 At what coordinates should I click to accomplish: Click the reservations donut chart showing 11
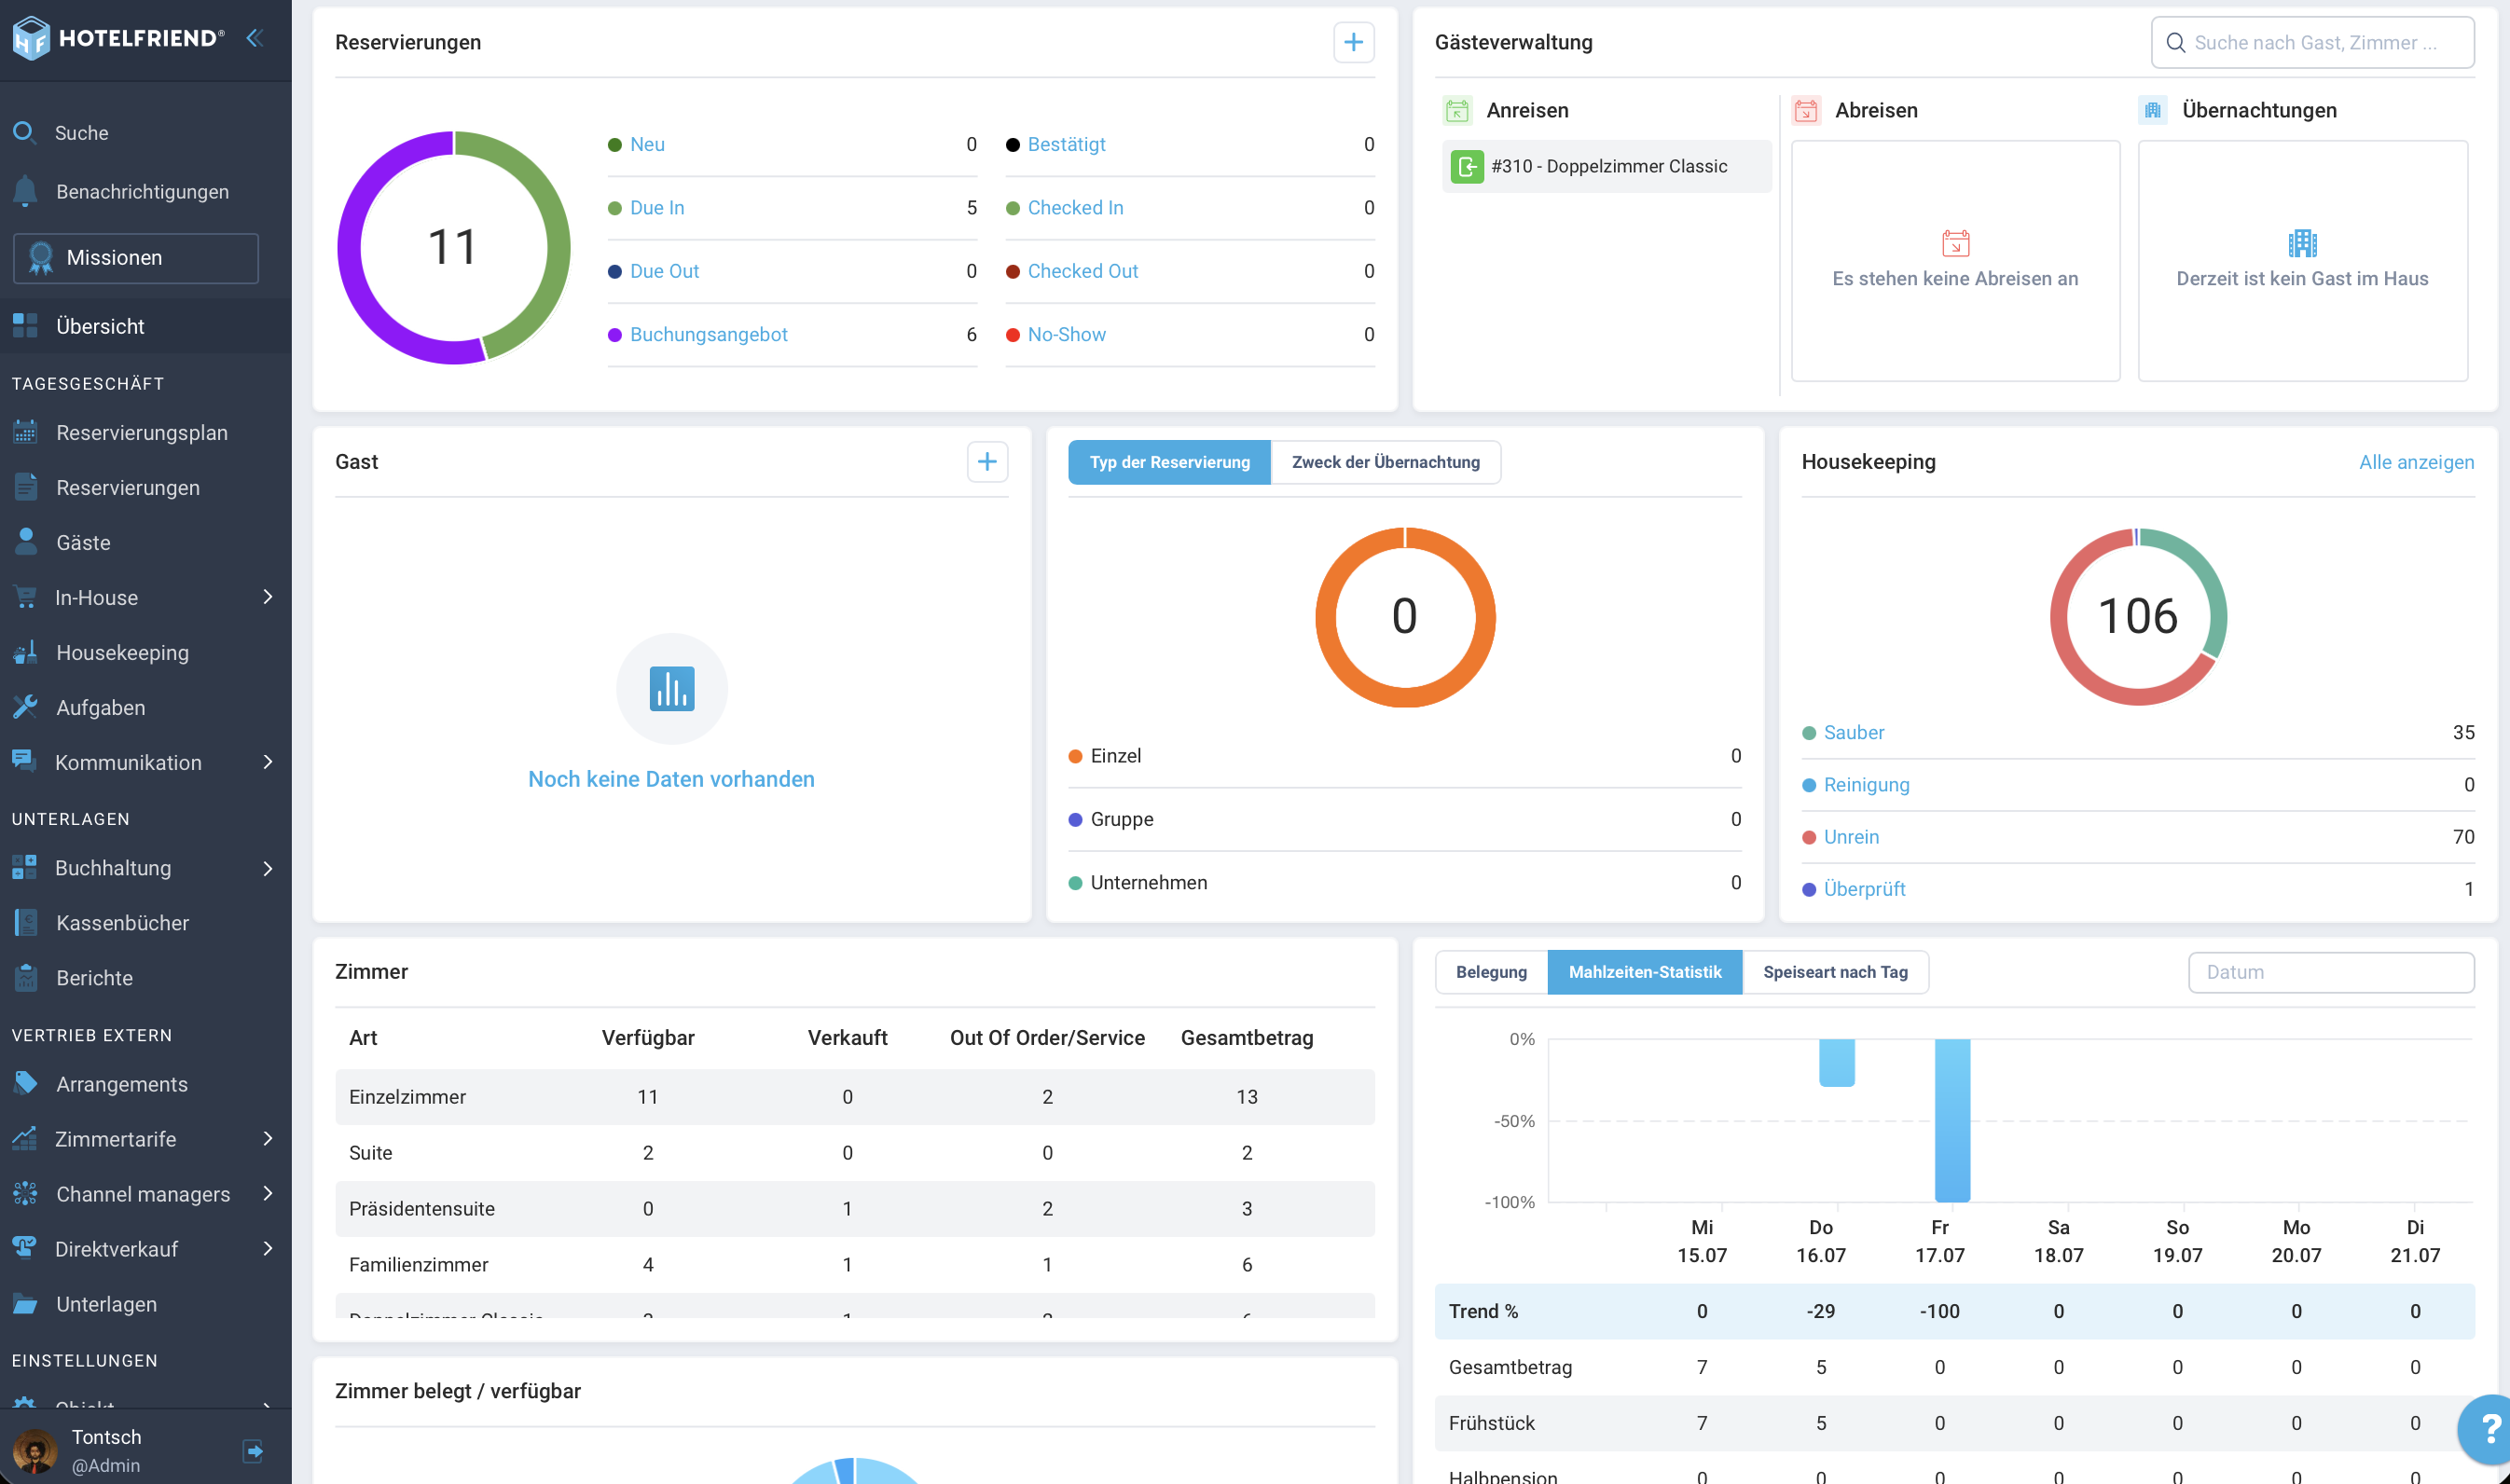coord(453,247)
